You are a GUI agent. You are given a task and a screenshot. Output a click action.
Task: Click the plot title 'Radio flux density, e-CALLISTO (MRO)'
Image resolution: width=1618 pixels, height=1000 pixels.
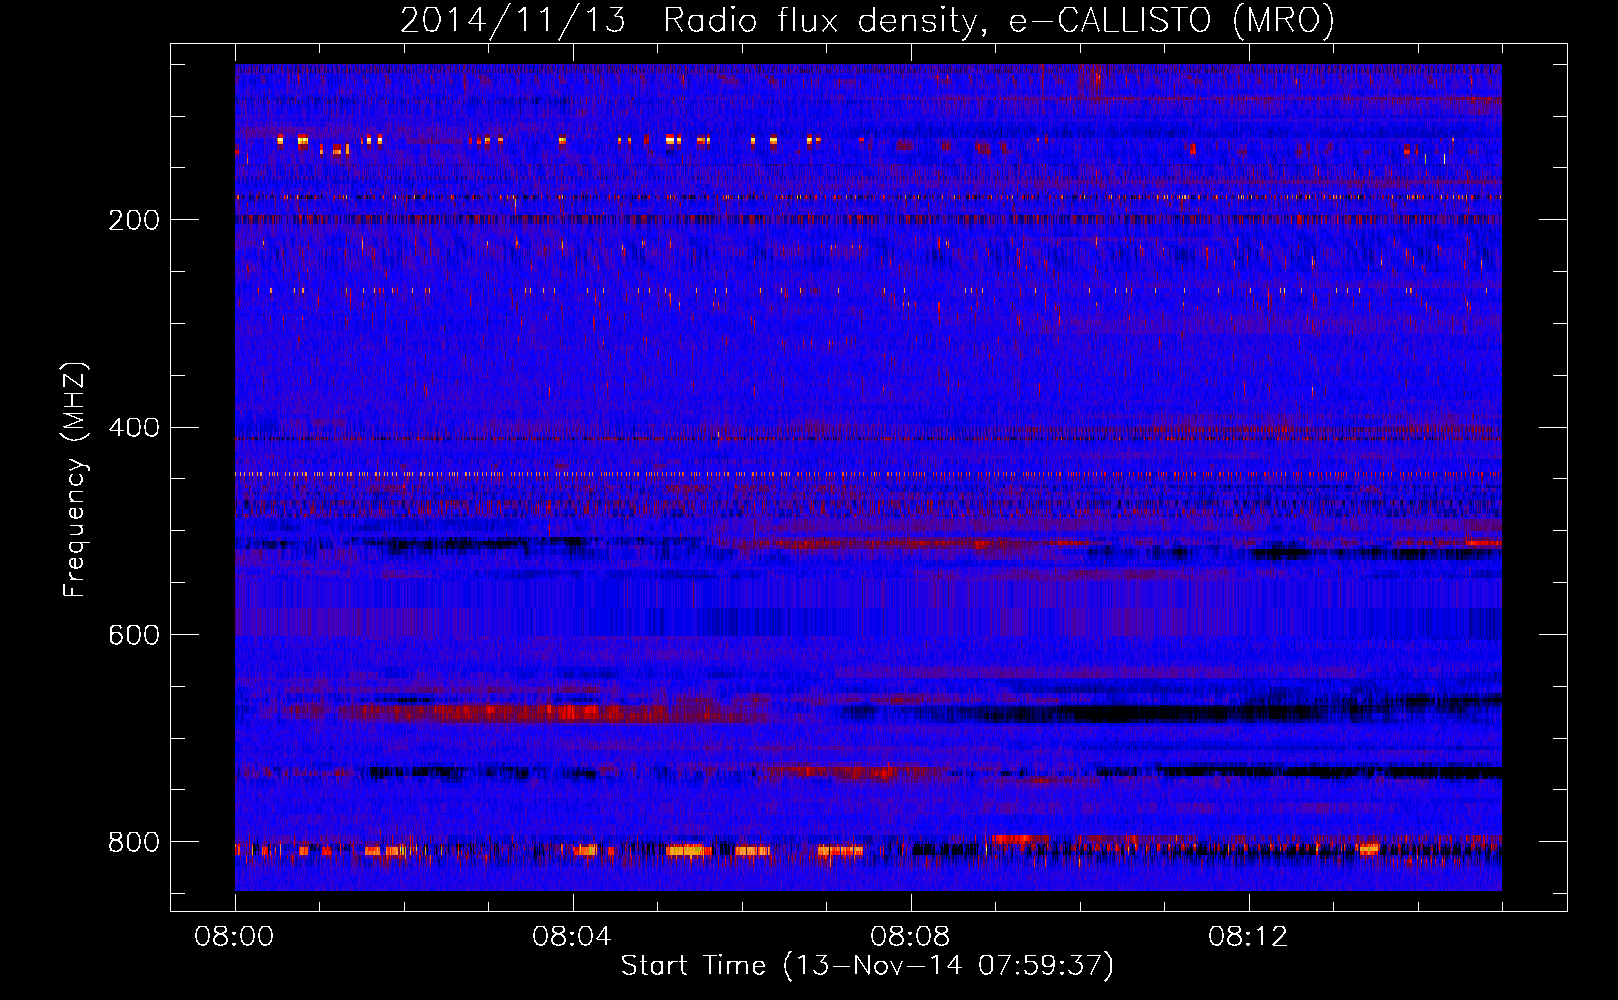tap(999, 21)
